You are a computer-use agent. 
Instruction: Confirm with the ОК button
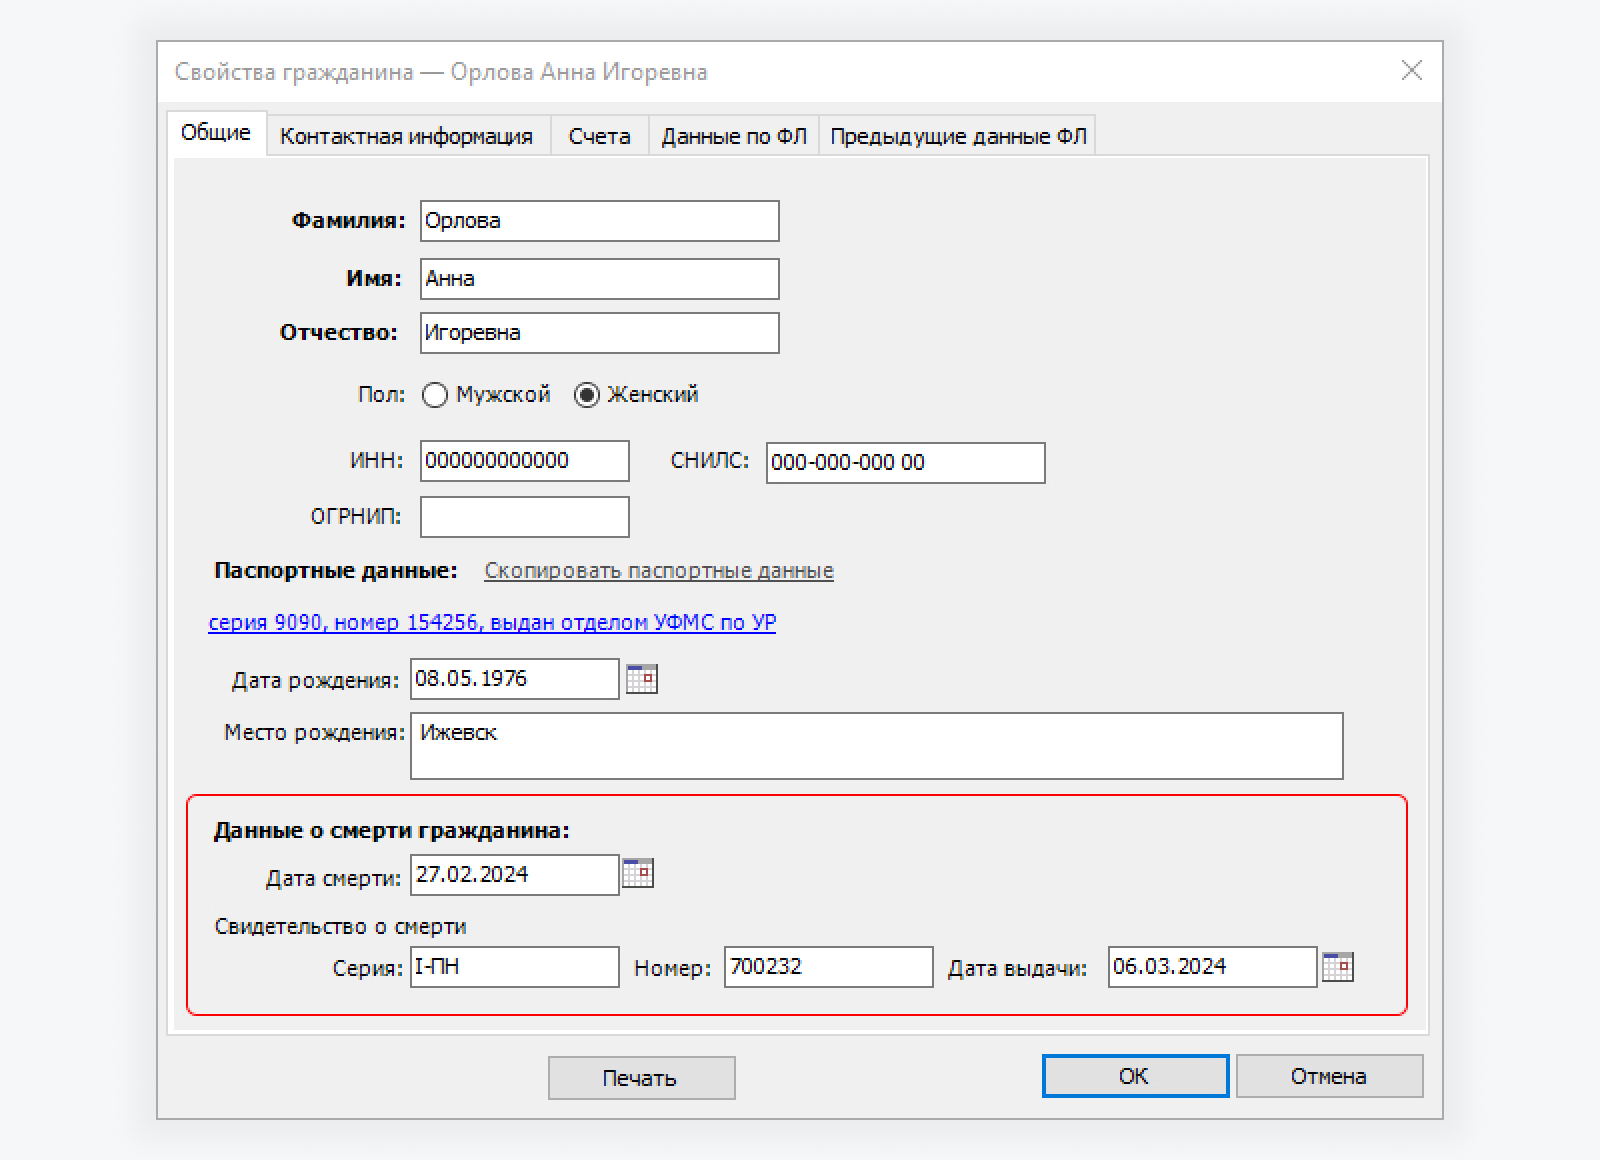click(x=1135, y=1076)
